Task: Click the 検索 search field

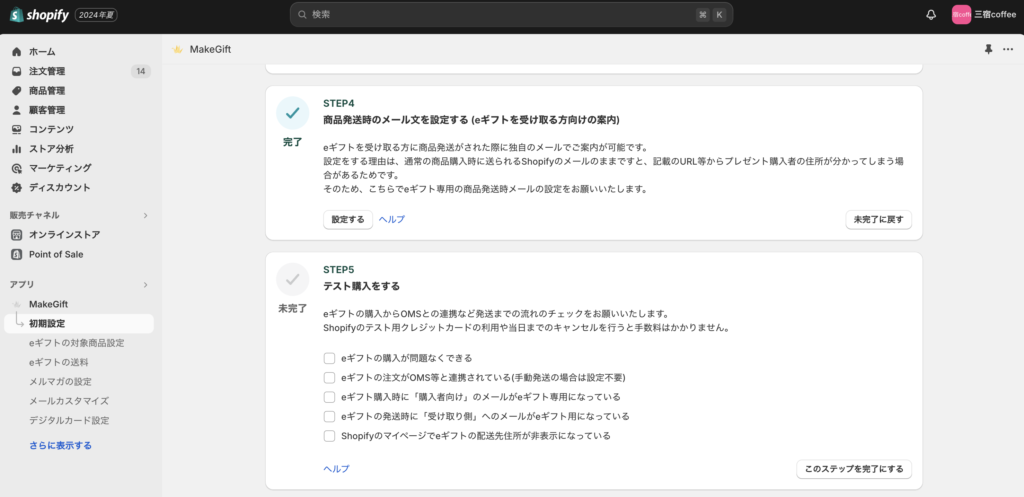Action: coord(511,14)
